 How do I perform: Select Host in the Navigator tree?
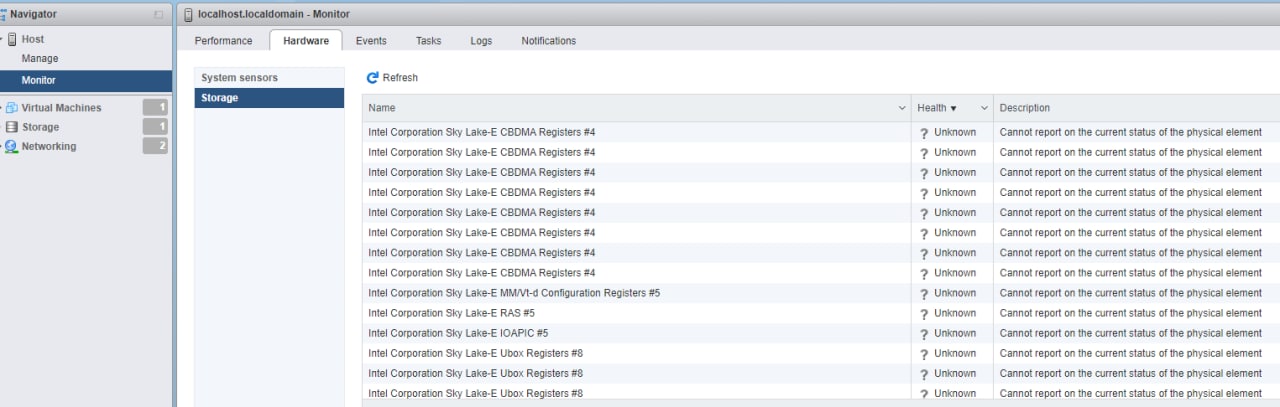(33, 39)
